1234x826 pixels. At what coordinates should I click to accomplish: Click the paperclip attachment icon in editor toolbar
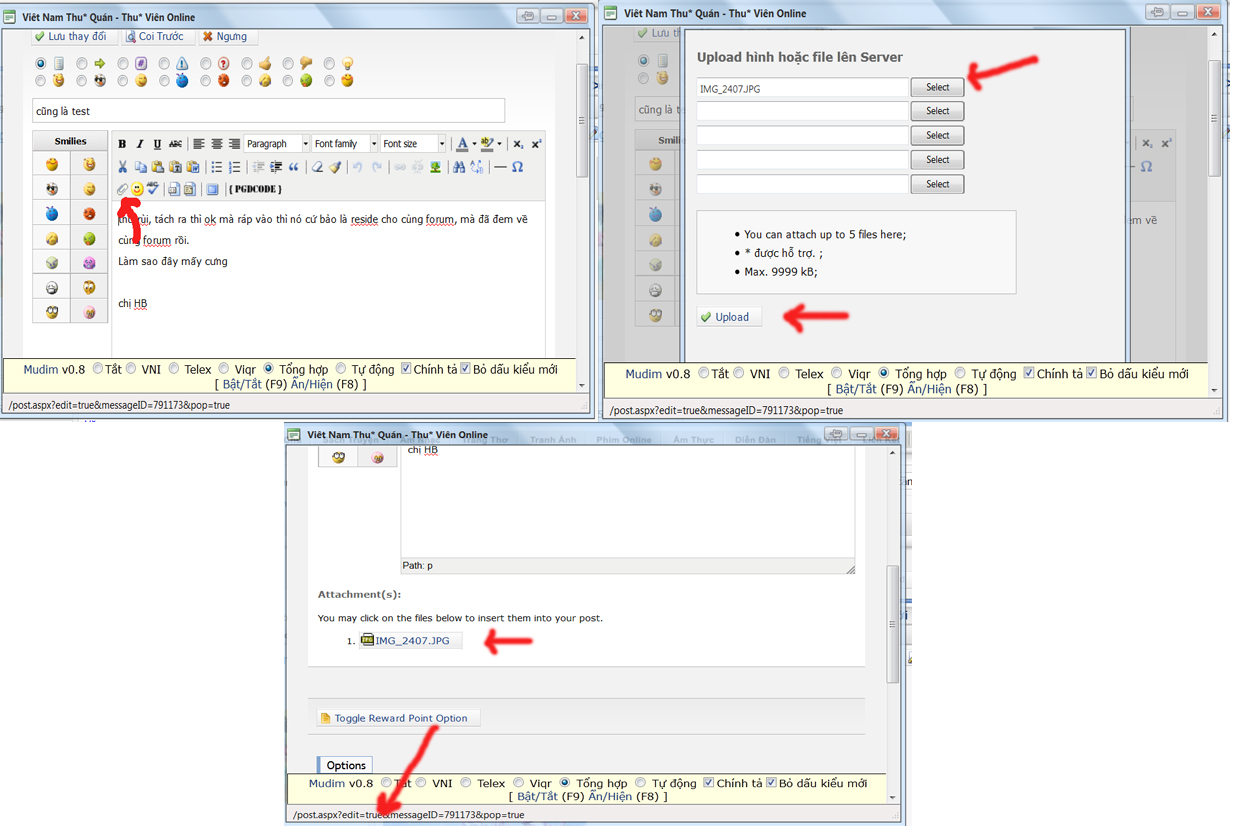122,189
